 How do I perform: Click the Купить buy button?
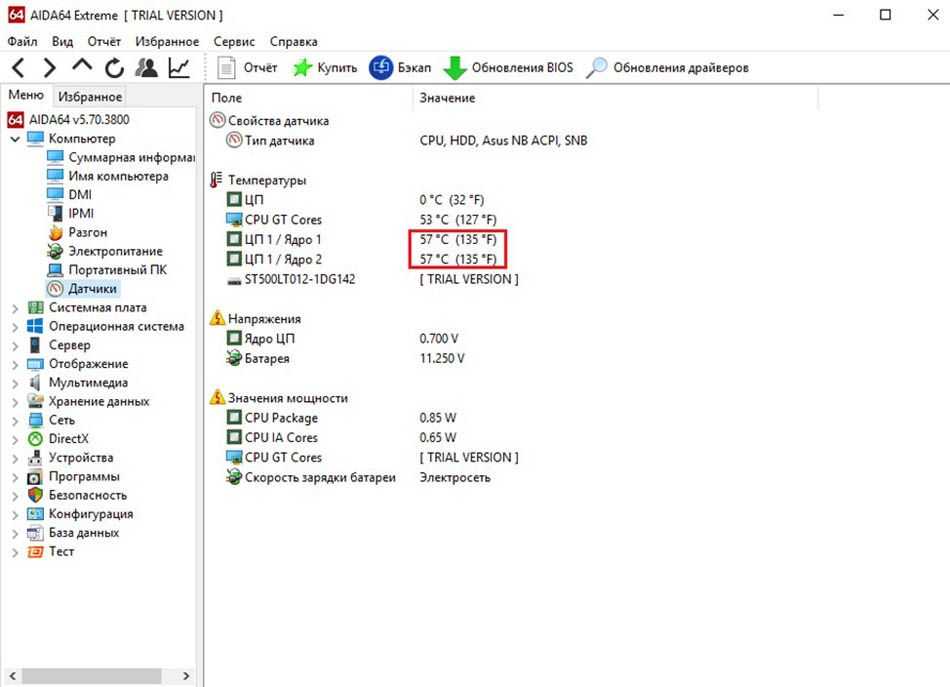pos(325,67)
